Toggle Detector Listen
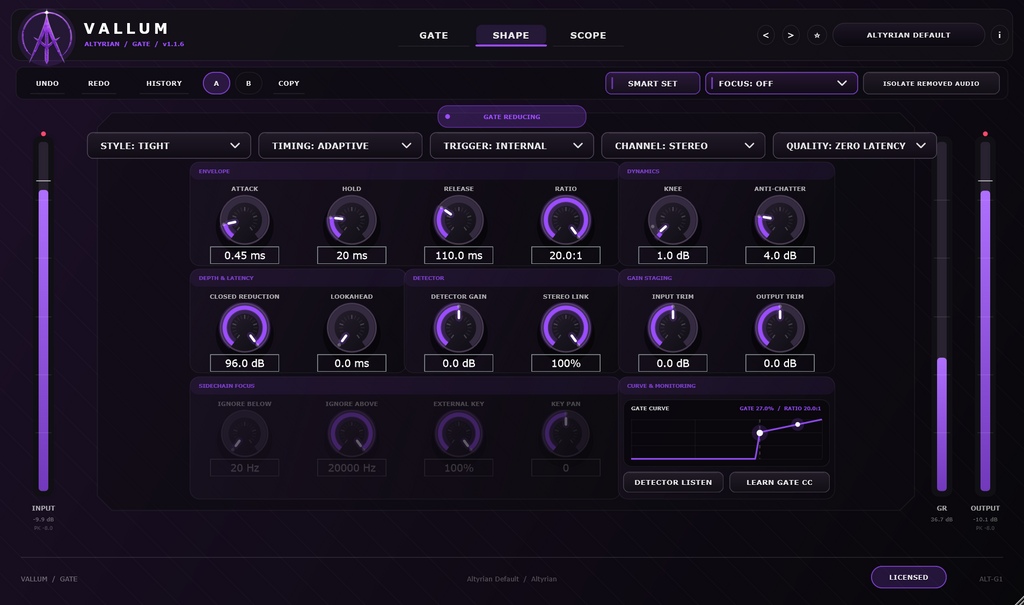1024x605 pixels. coord(673,482)
